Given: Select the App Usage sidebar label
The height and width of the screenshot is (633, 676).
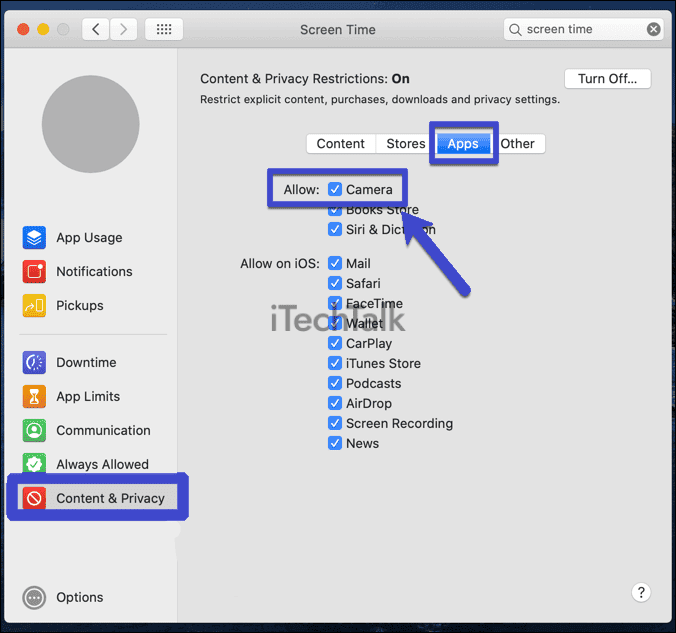Looking at the screenshot, I should click(x=89, y=238).
